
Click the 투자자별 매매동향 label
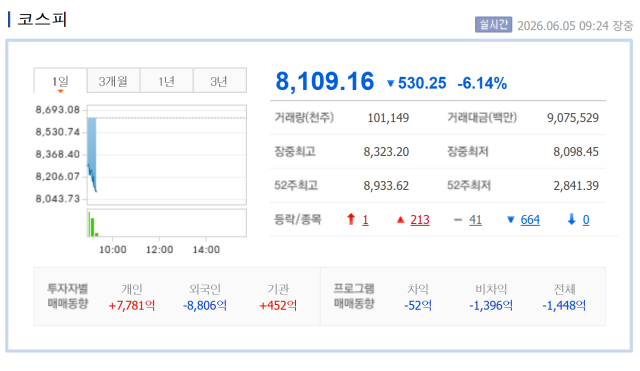coord(68,296)
